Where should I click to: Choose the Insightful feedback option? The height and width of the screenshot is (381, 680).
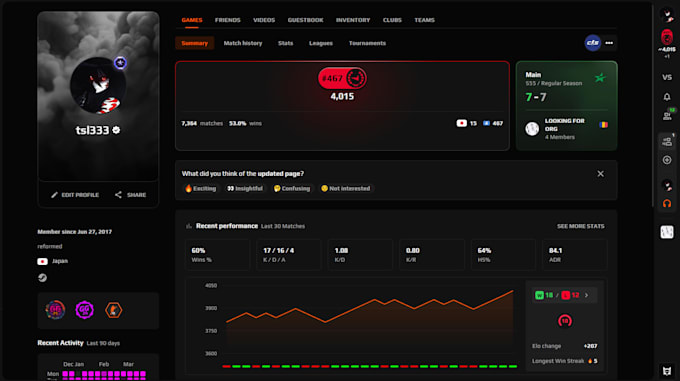coord(245,189)
